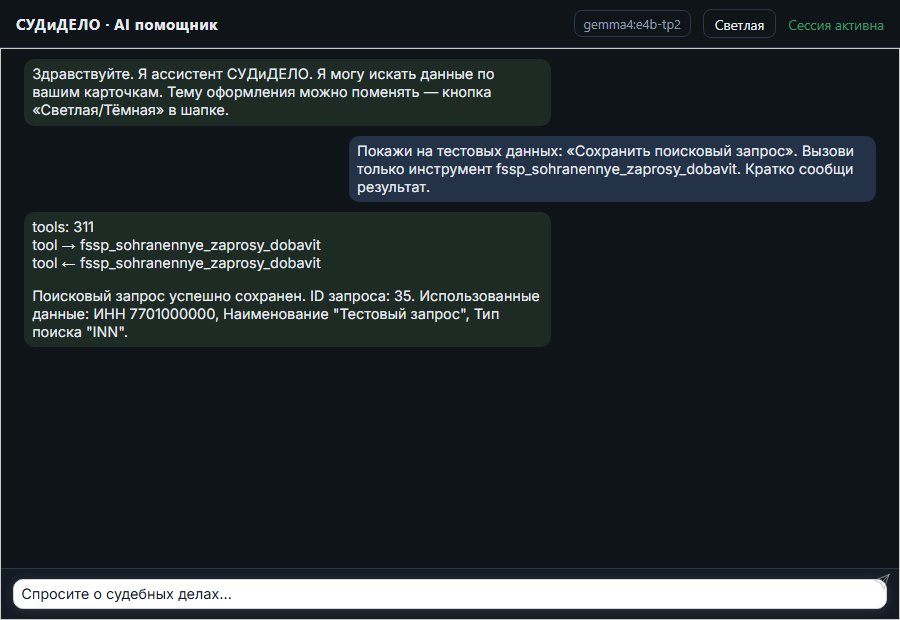Switch theme with the Светлая button

(x=739, y=25)
